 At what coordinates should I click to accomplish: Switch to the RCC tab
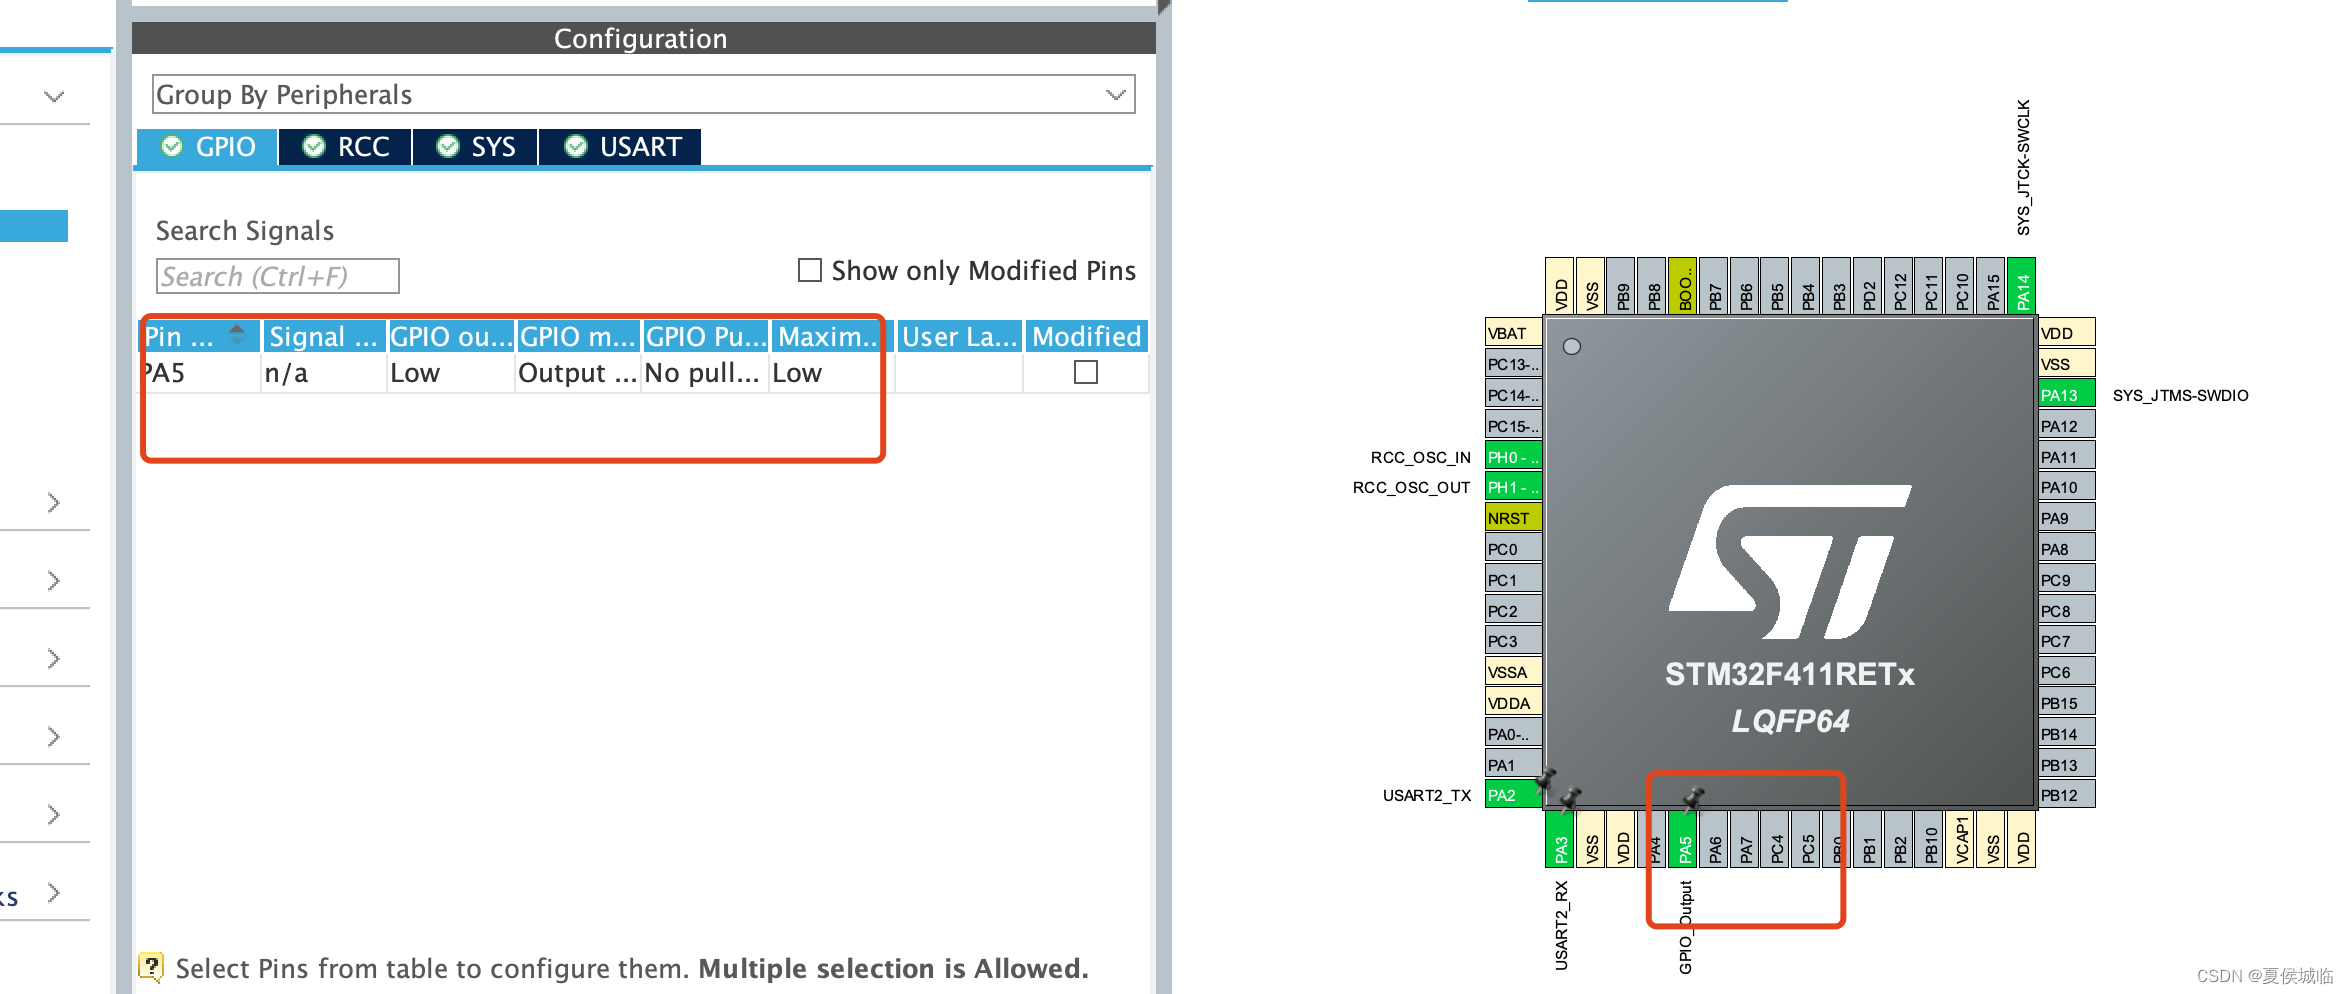346,147
